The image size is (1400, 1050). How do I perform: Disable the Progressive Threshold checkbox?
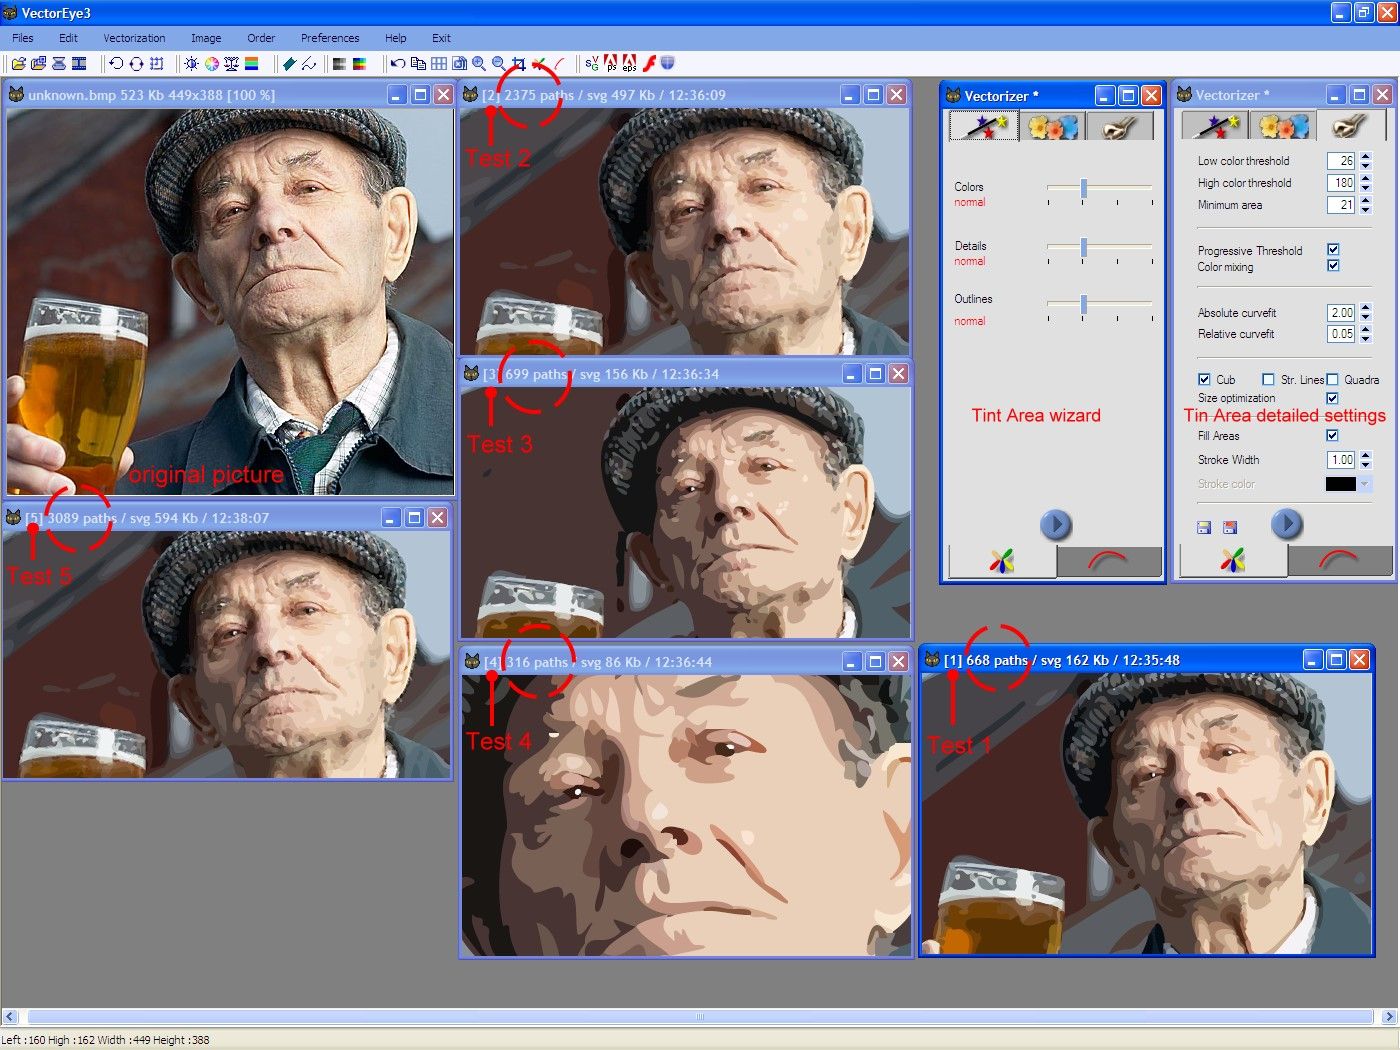click(x=1334, y=250)
